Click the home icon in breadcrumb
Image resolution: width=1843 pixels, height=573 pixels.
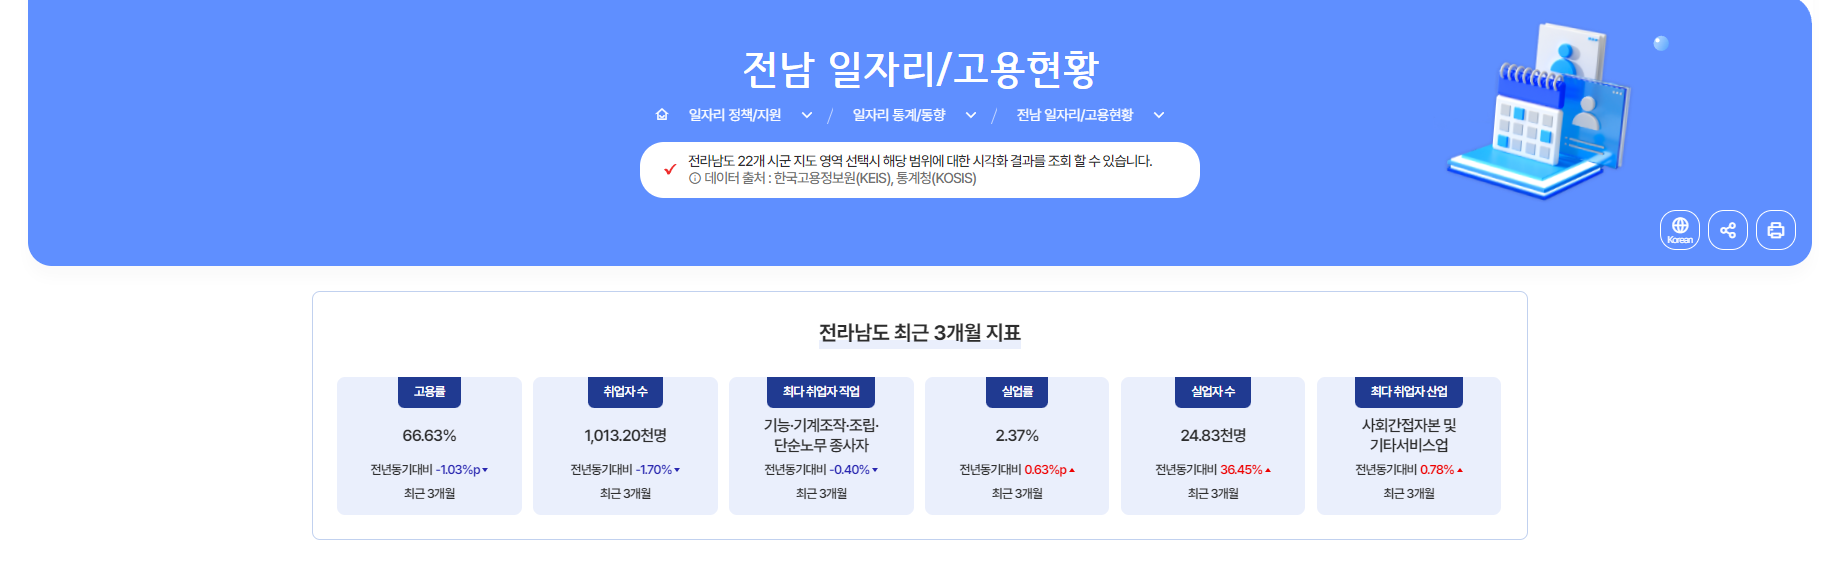point(662,115)
